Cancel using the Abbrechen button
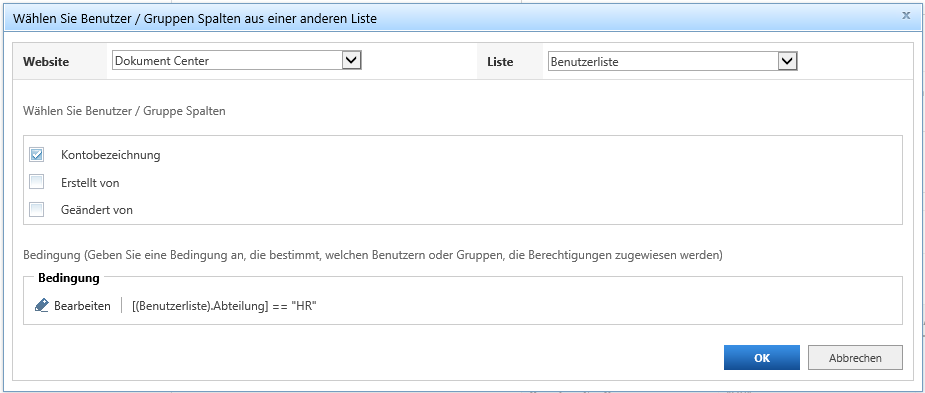This screenshot has height=393, width=925. tap(855, 358)
